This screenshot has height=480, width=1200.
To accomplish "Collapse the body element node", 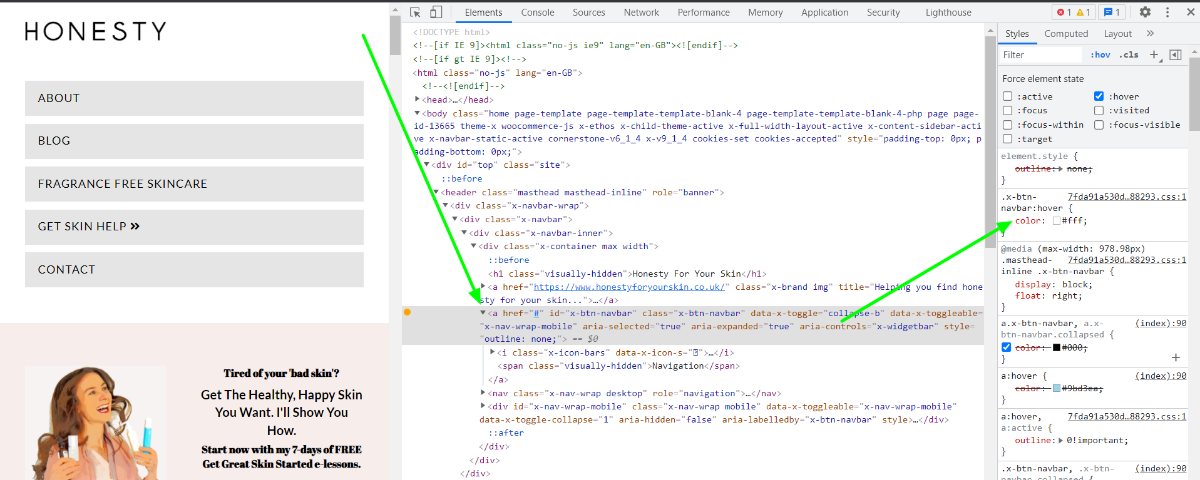I will (x=418, y=113).
